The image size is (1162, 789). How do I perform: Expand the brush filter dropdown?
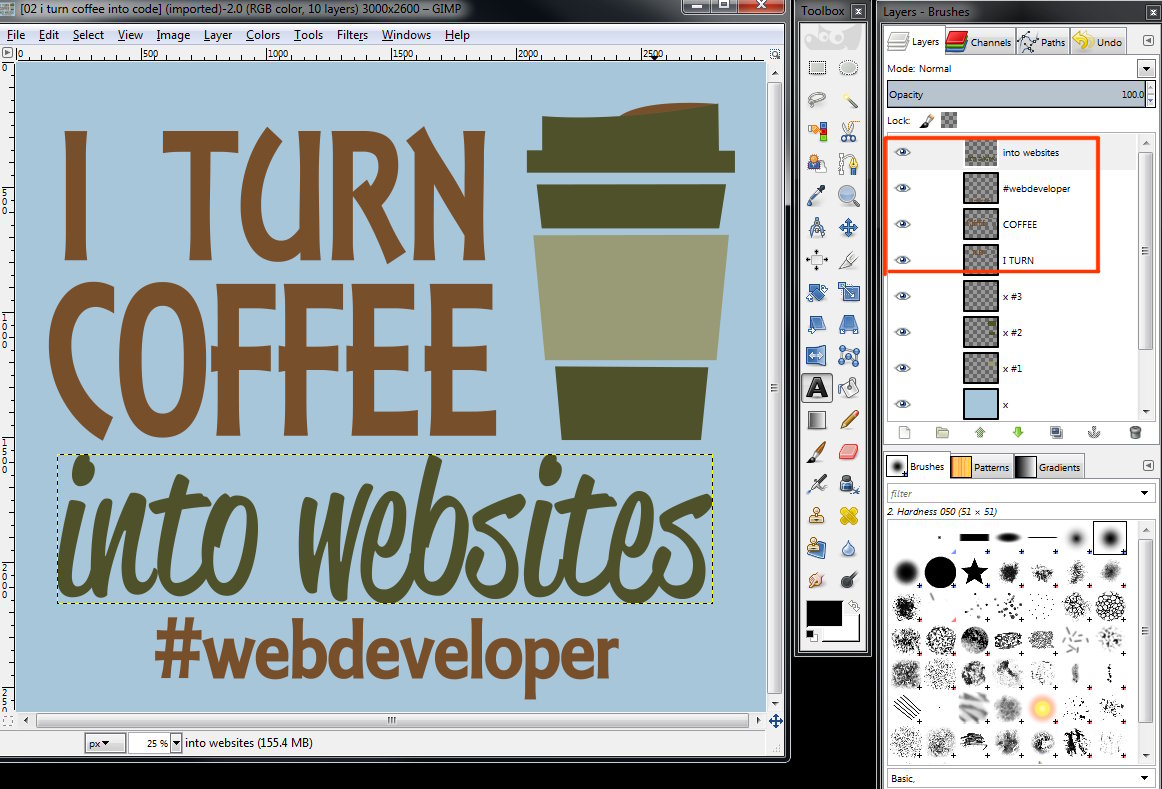pos(1145,493)
